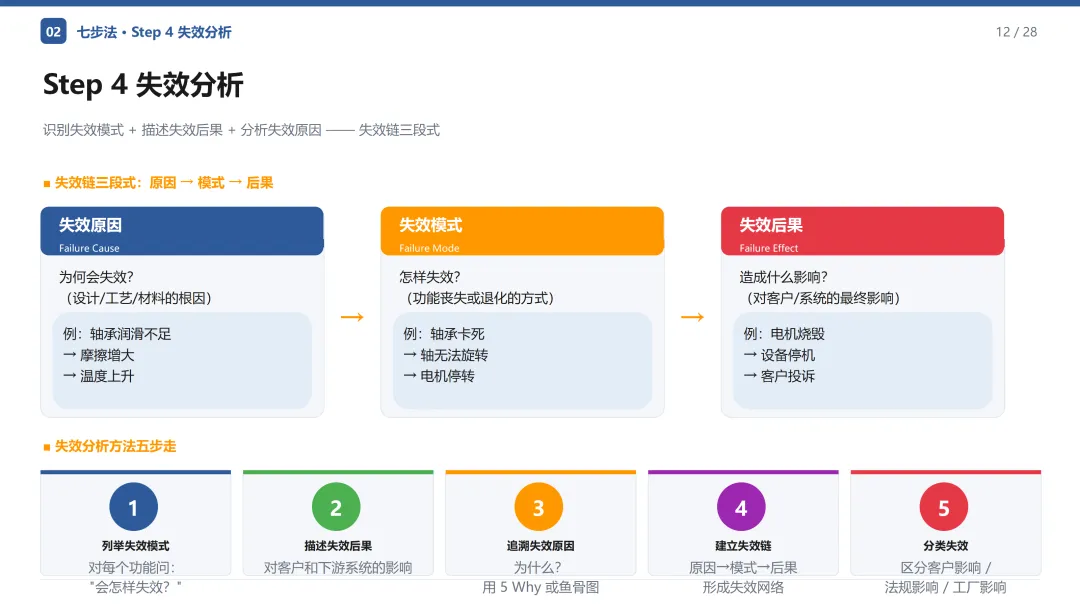
Task: Click the quoted text '会怎样失效?'
Action: [x=136, y=587]
